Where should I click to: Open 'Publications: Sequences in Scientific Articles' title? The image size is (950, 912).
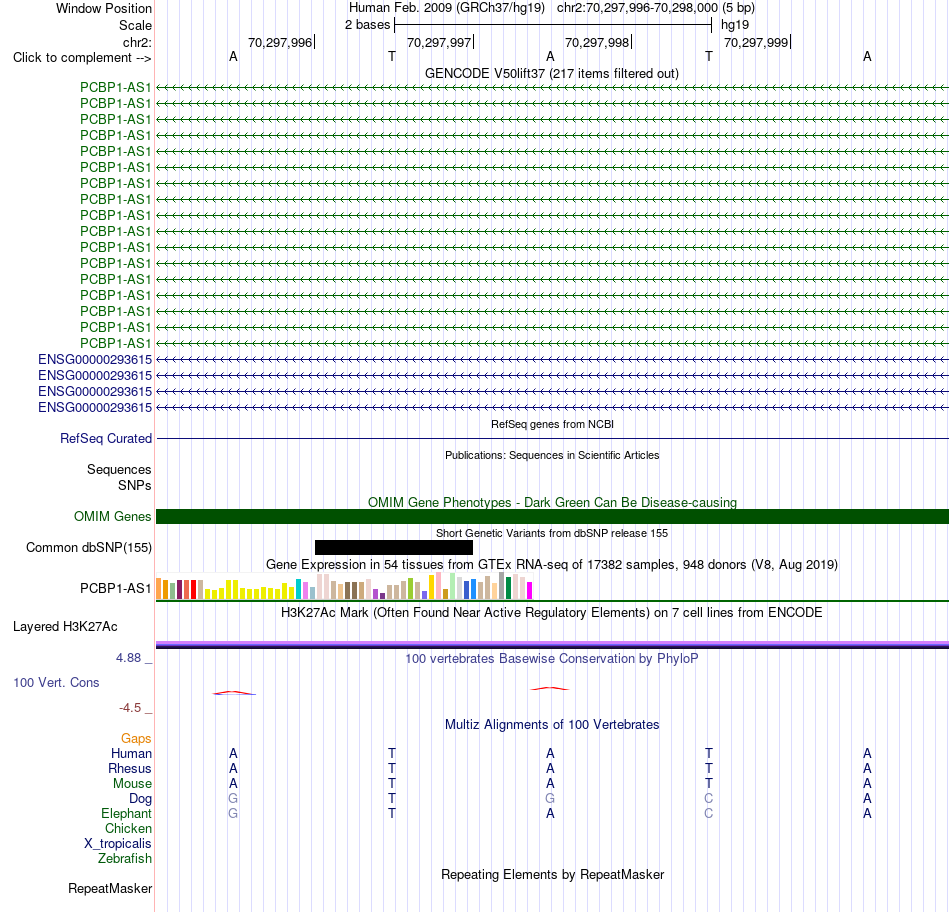point(552,455)
